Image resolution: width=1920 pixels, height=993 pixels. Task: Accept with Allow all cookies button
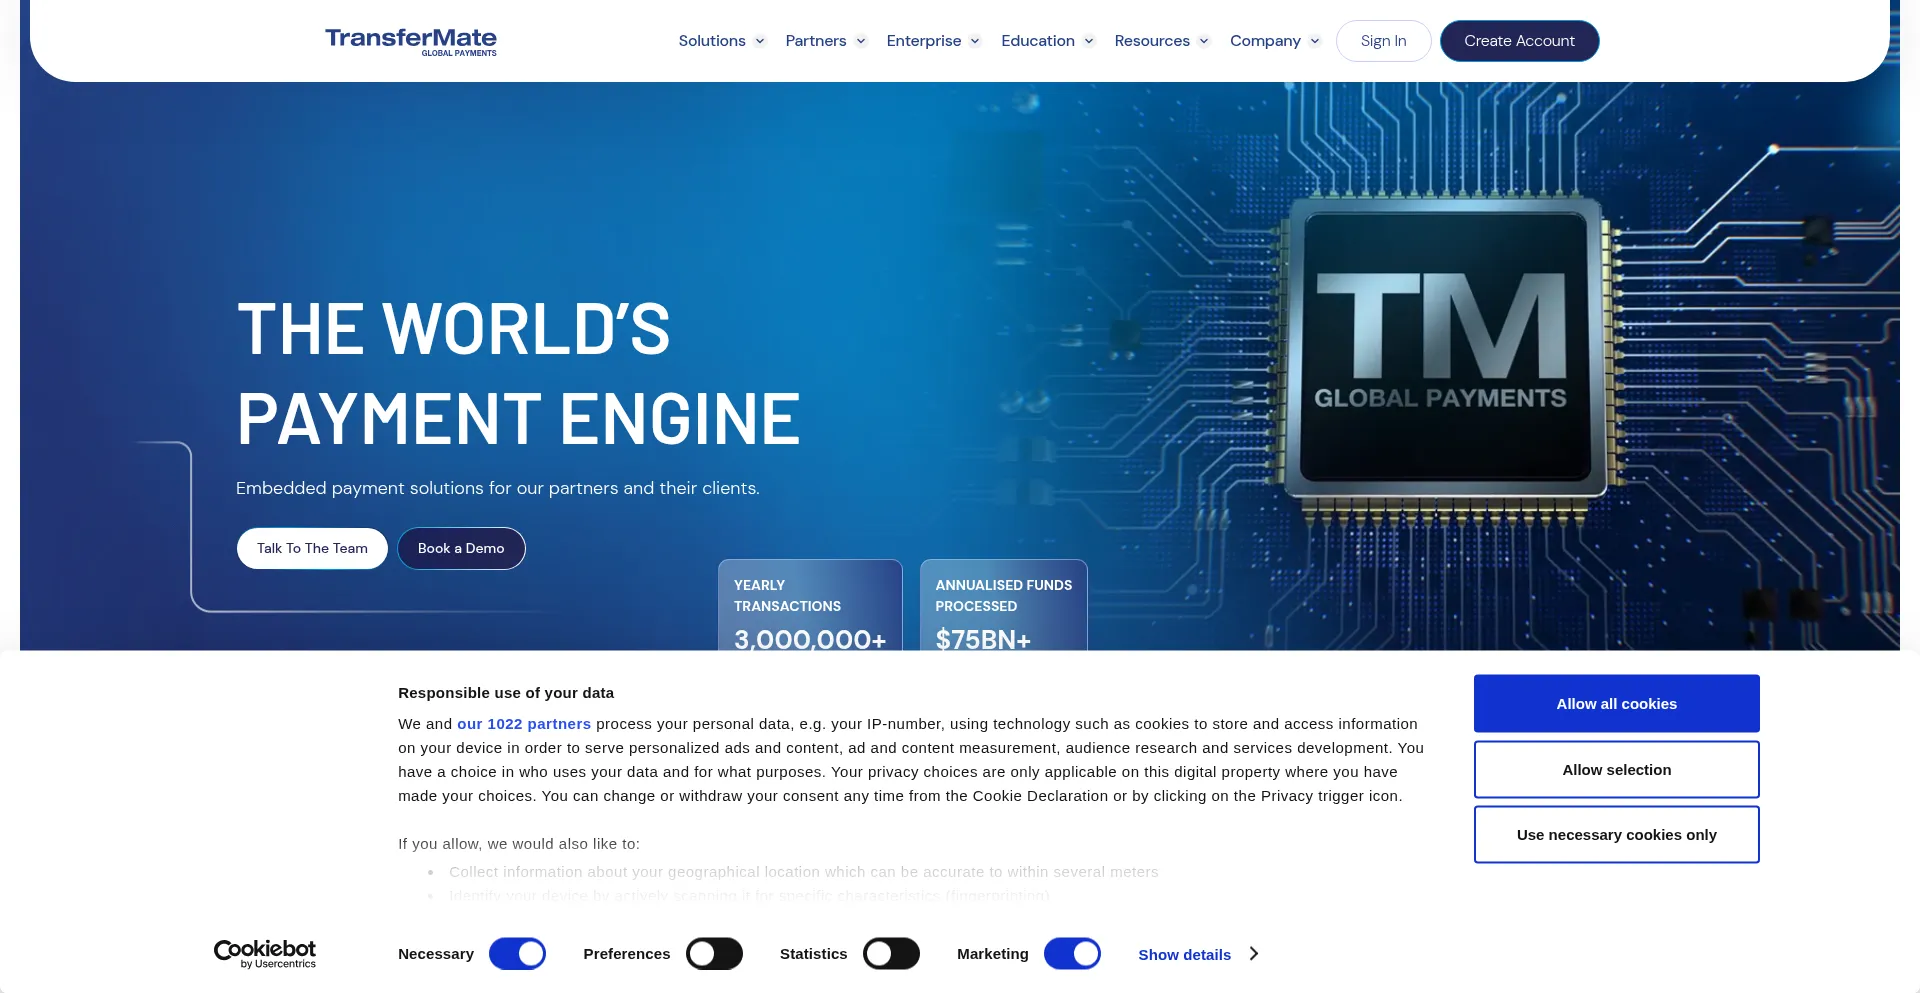pos(1616,704)
